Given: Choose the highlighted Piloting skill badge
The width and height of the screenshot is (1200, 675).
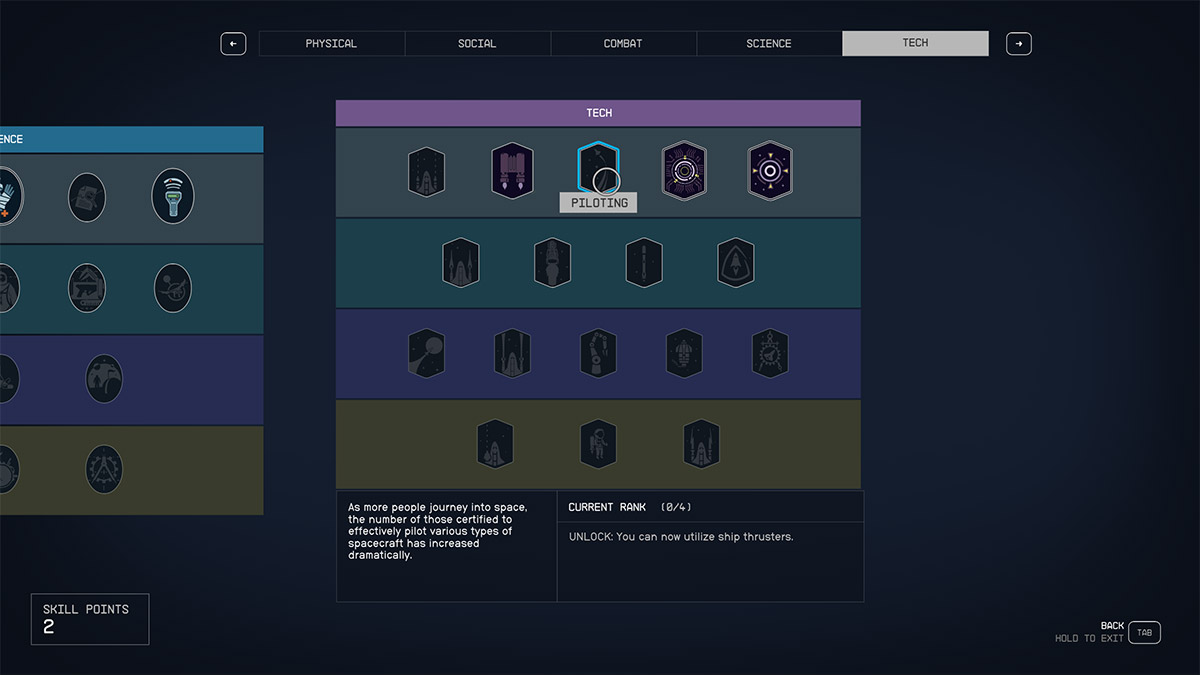Looking at the screenshot, I should [x=598, y=171].
